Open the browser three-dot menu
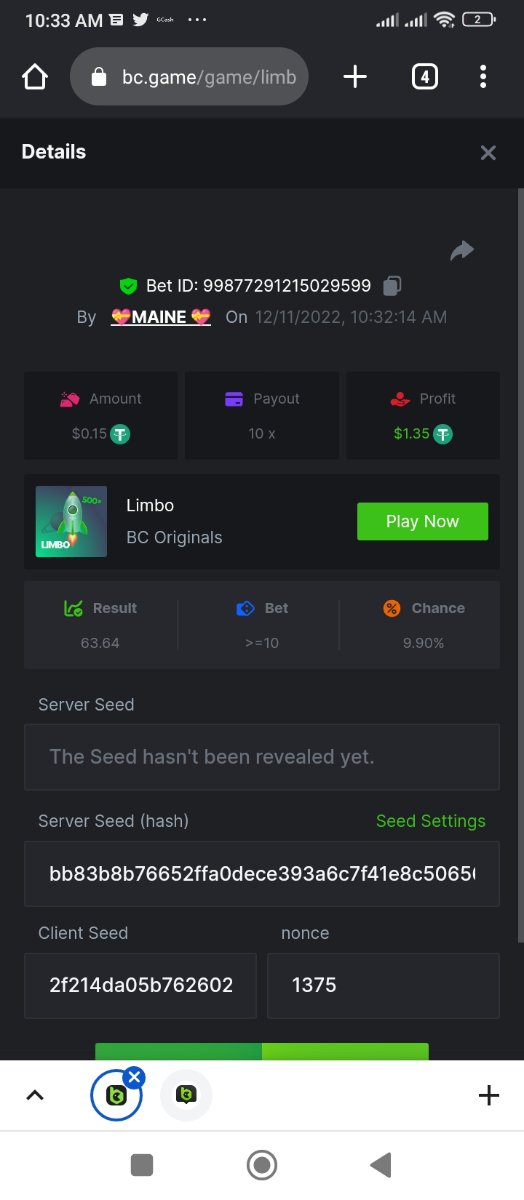Viewport: 524px width, 1200px height. [x=483, y=77]
